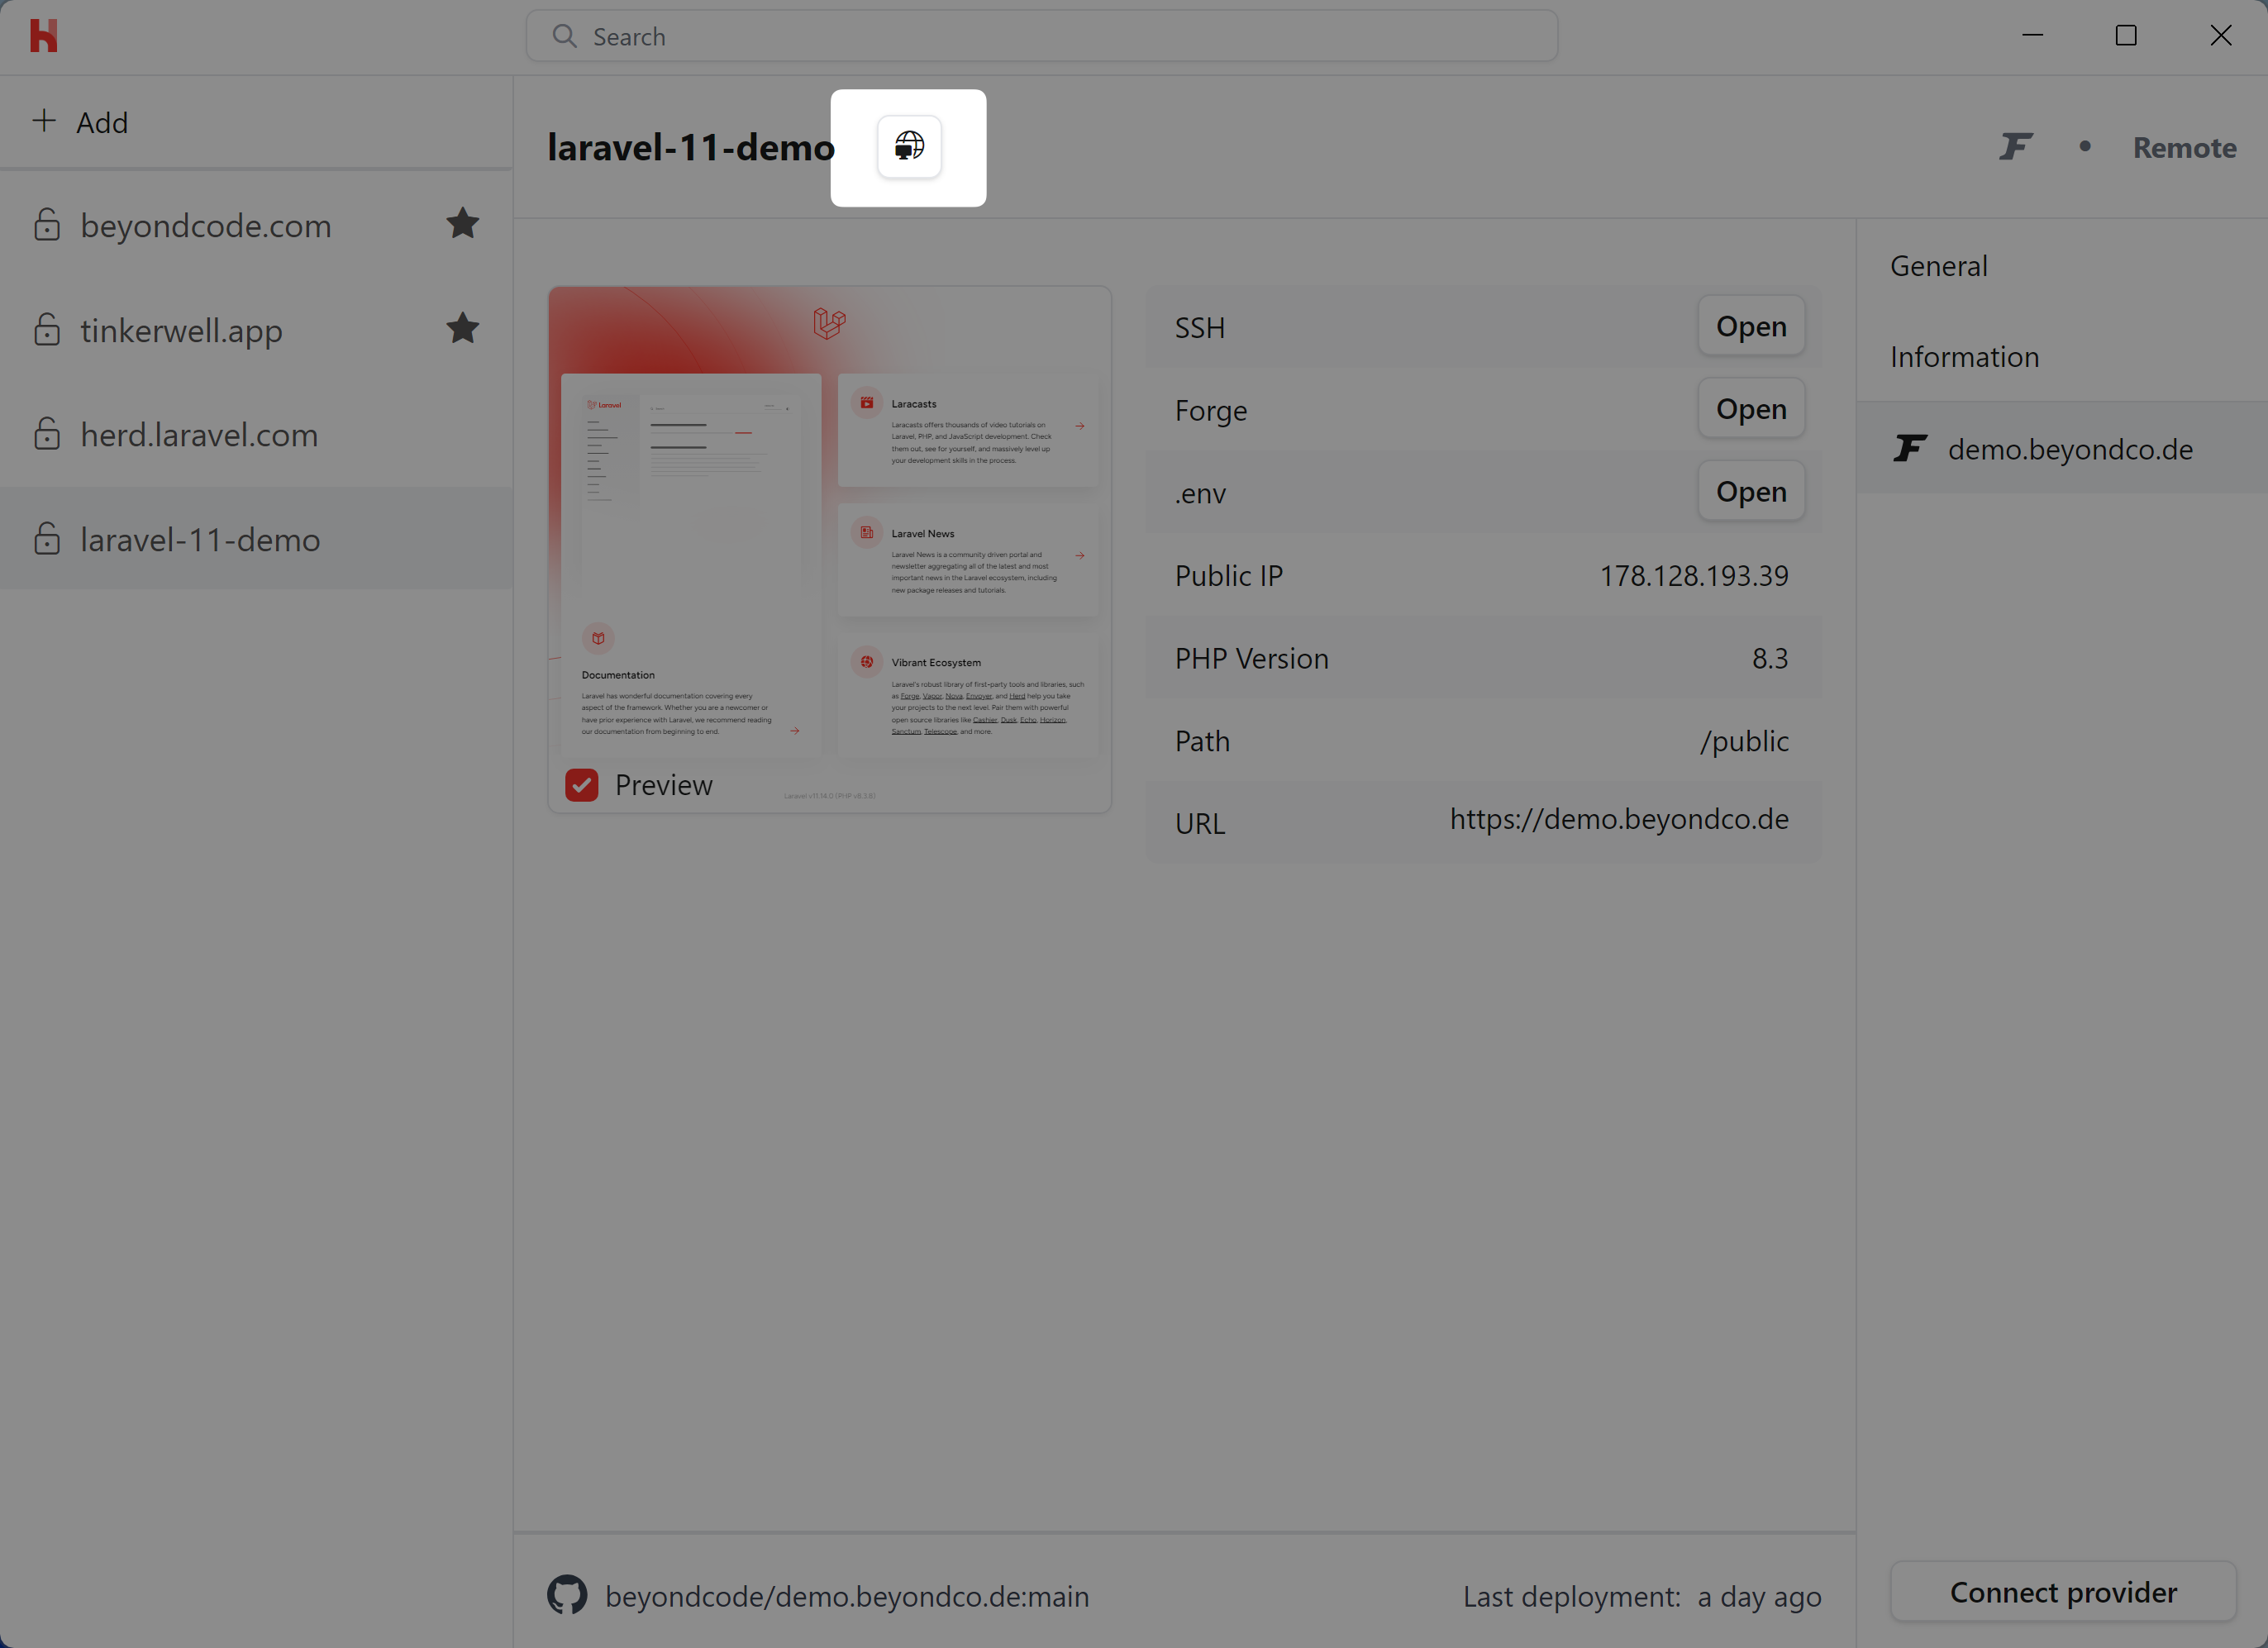Viewport: 2268px width, 1648px height.
Task: Select herd.laravel.com in the sidebar
Action: click(x=199, y=434)
